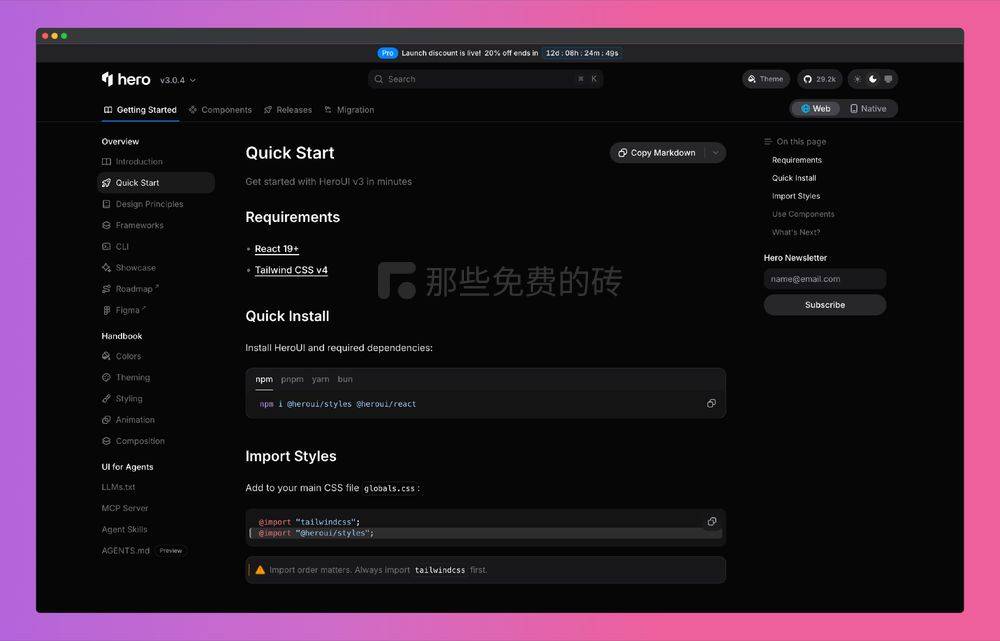This screenshot has width=1000, height=641.
Task: Click the Quick Install heading
Action: click(287, 316)
